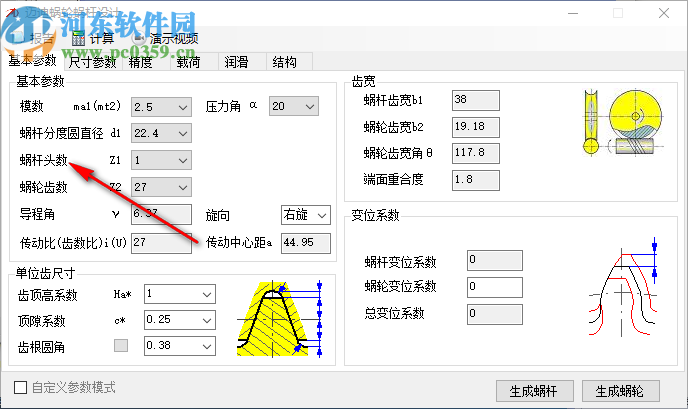Expand the 蜗杆分度圆直径 d1 dropdown

(161, 133)
